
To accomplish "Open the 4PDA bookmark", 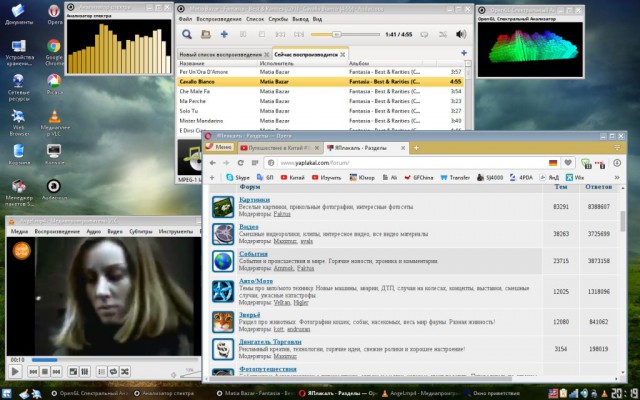I will (521, 178).
